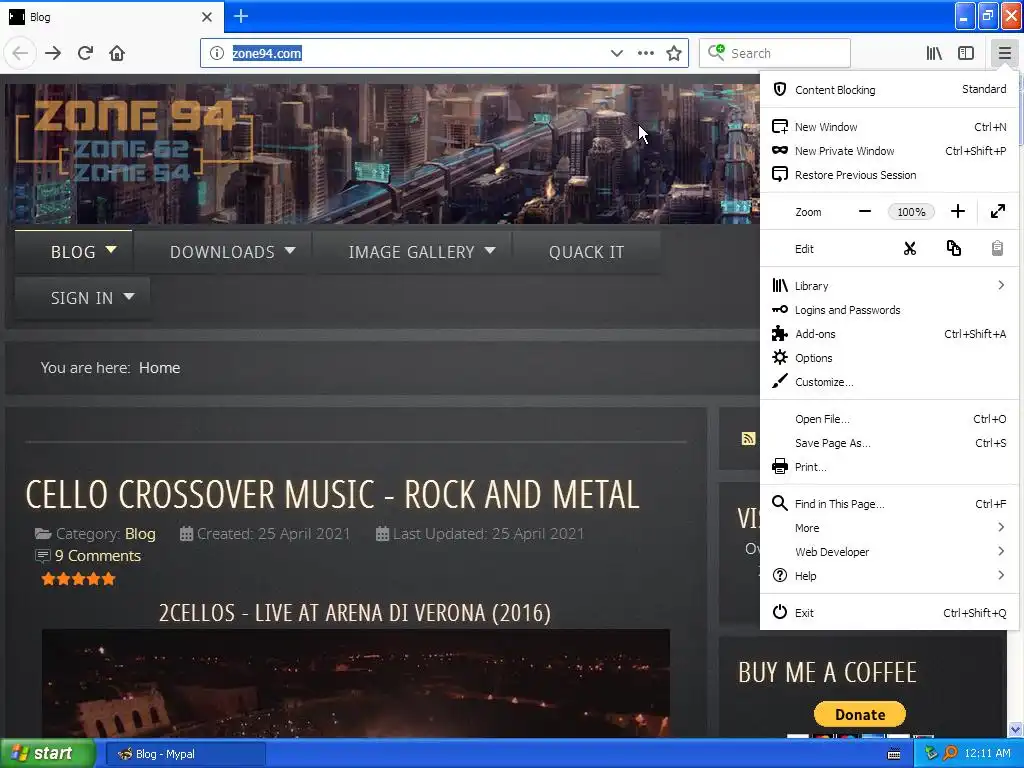Close the Blog tab
This screenshot has width=1024, height=768.
click(x=207, y=17)
